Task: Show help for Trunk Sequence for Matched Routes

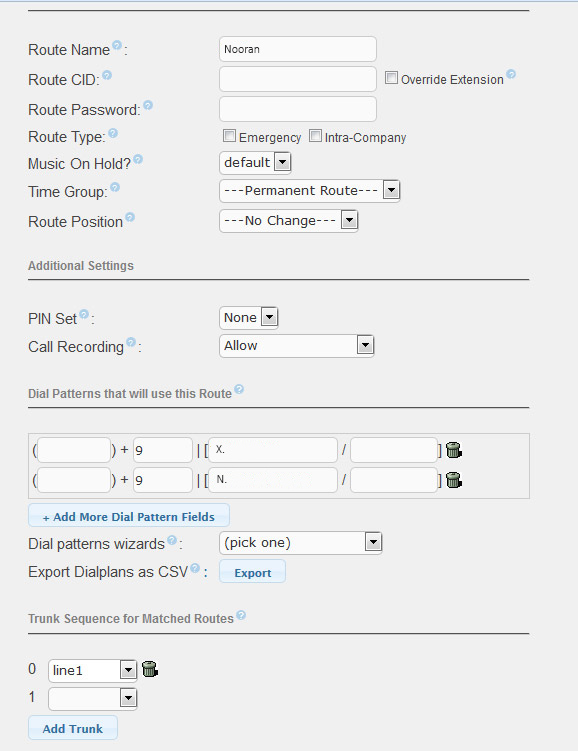Action: coord(241,615)
